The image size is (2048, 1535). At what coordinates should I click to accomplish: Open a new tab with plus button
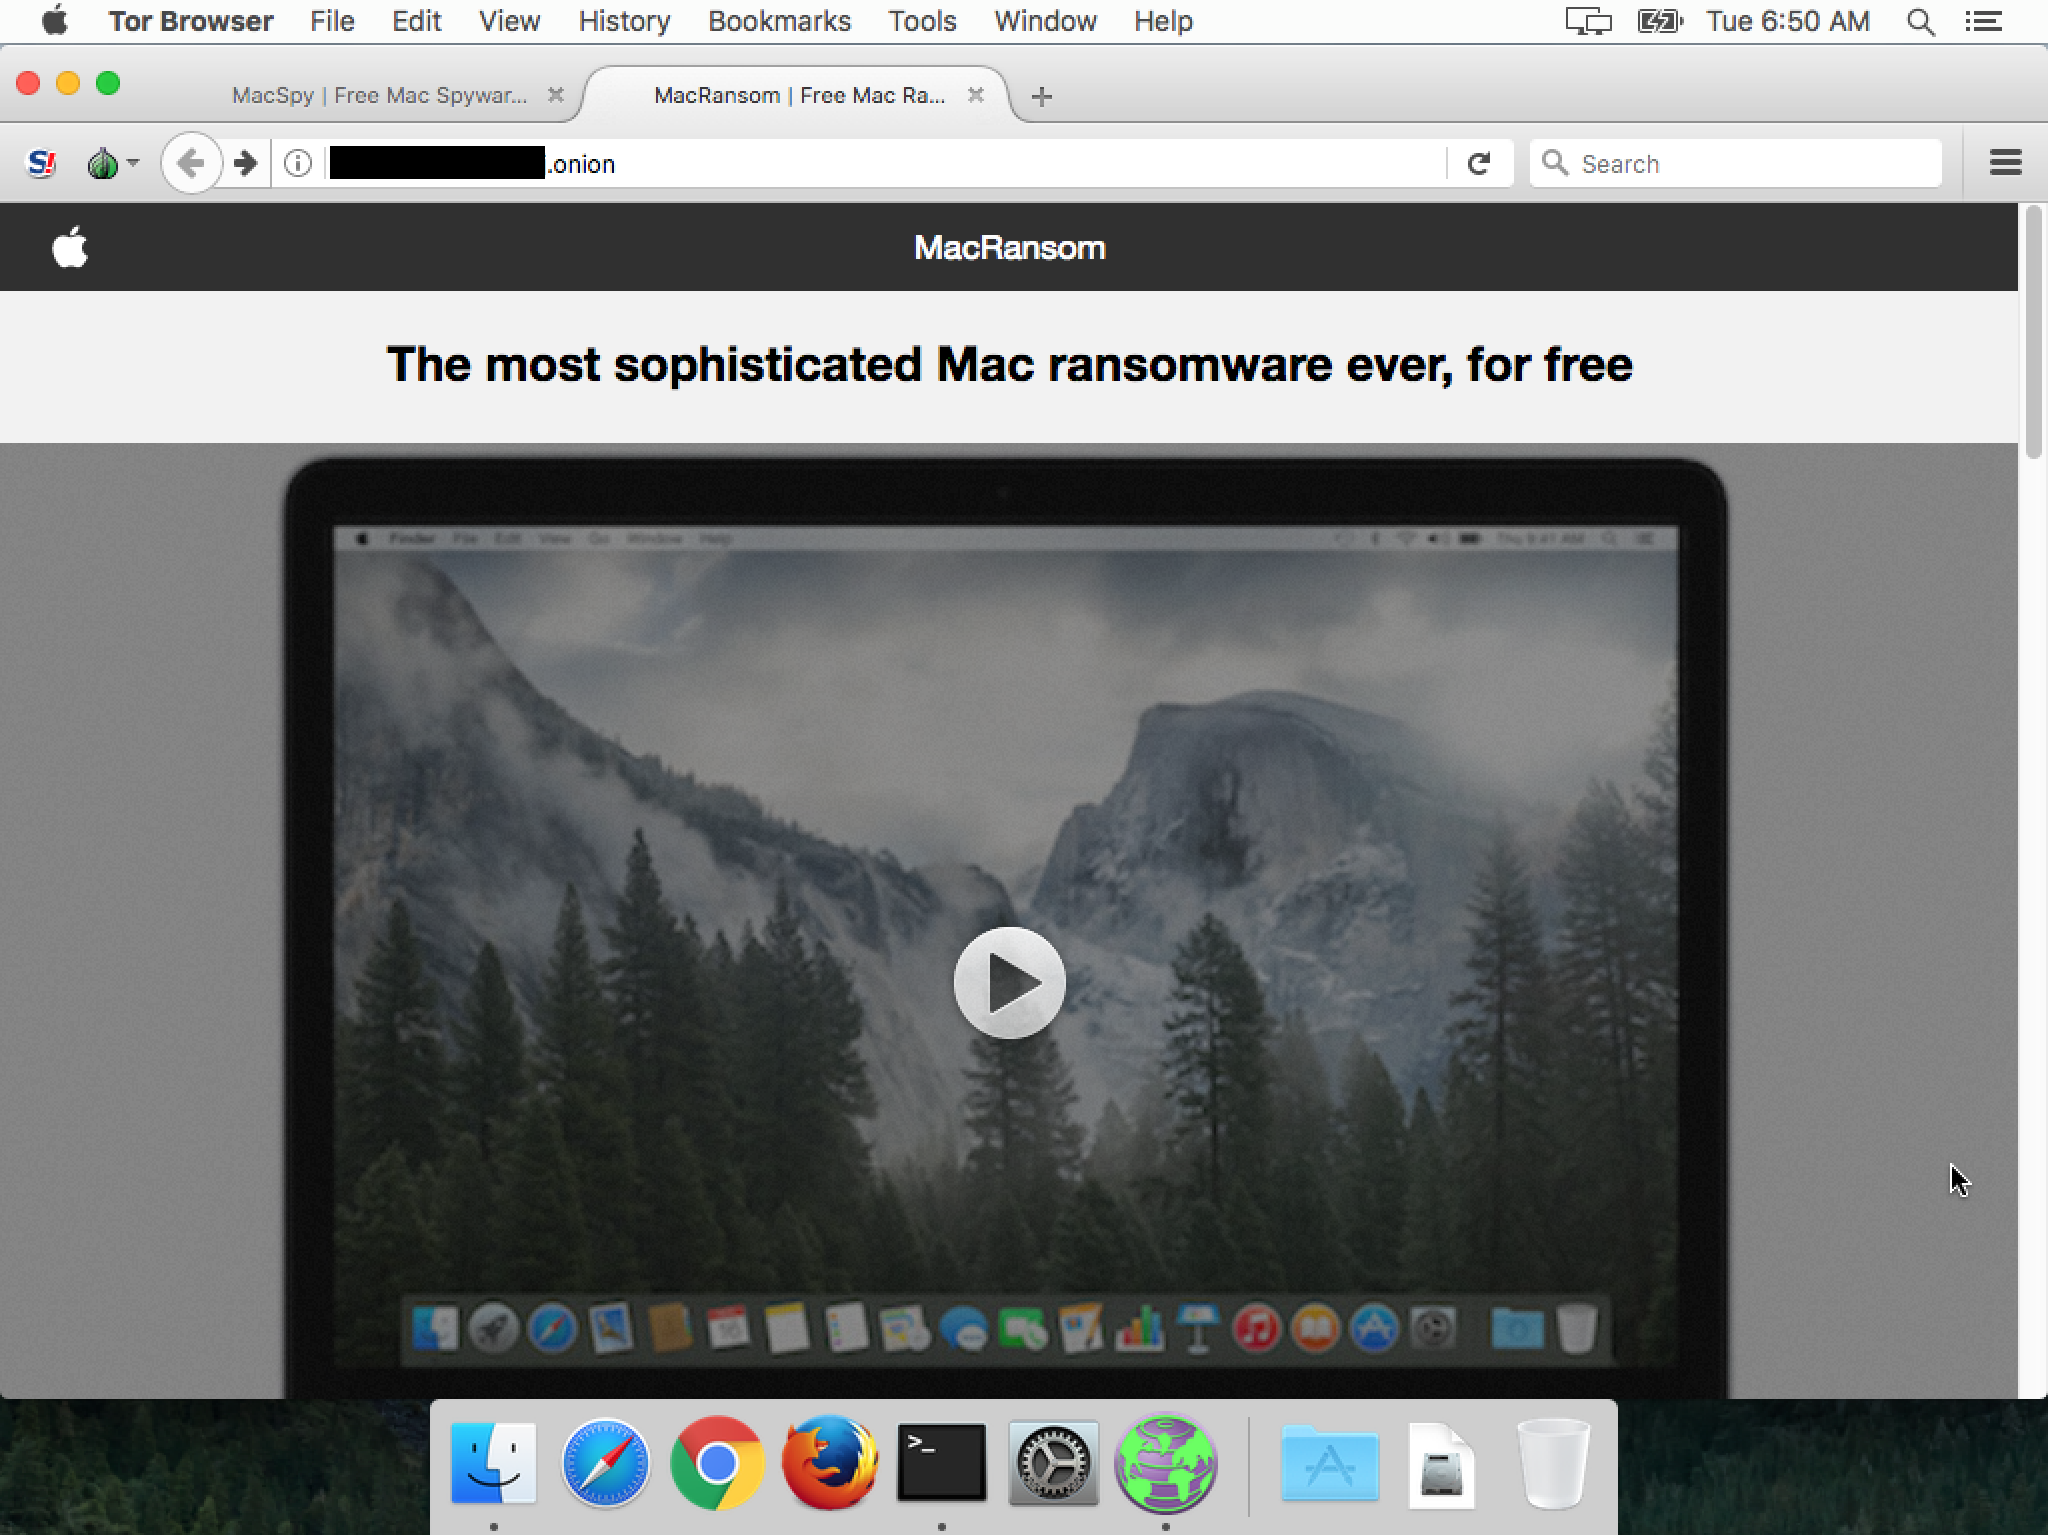(x=1041, y=96)
